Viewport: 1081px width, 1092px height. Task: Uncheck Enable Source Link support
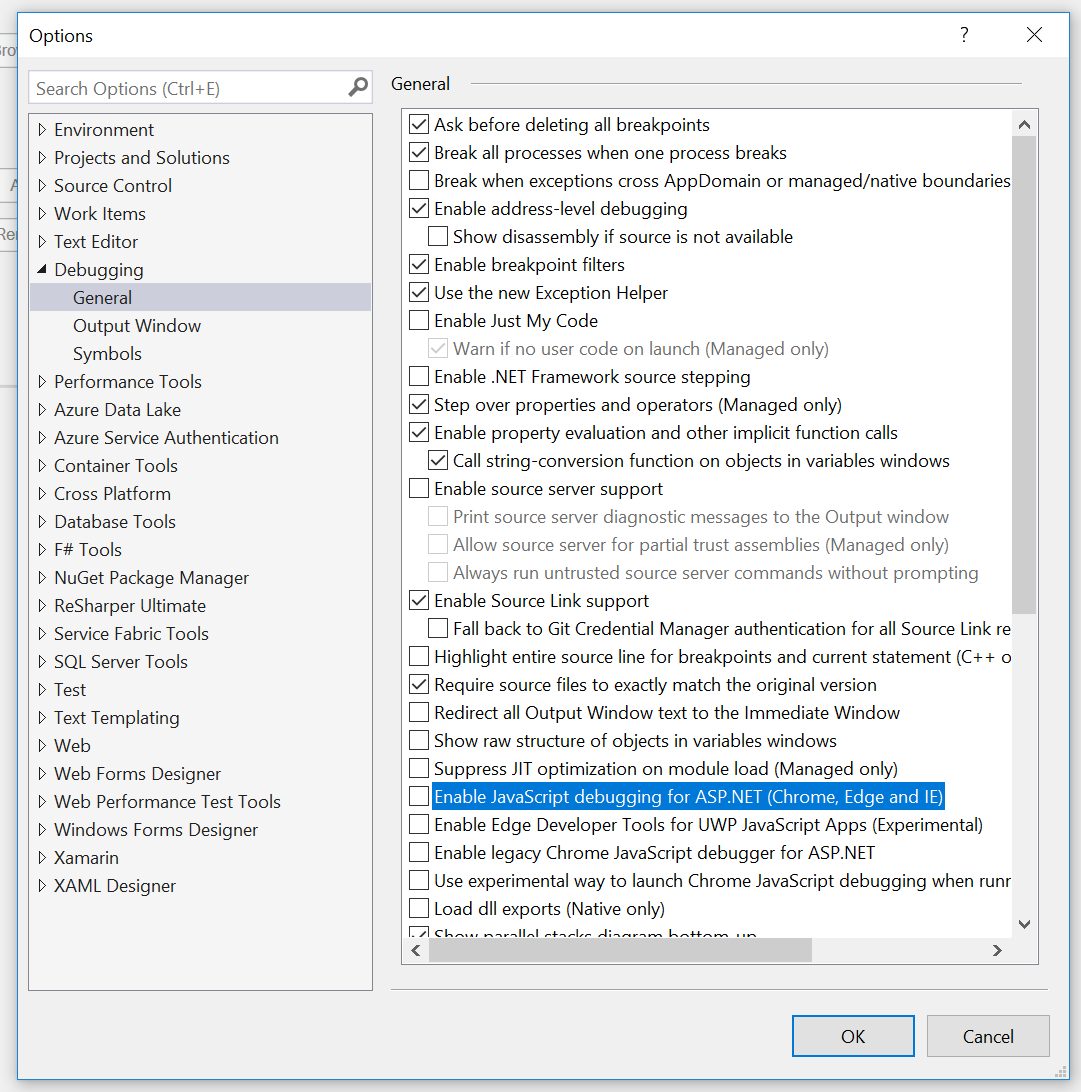(419, 600)
